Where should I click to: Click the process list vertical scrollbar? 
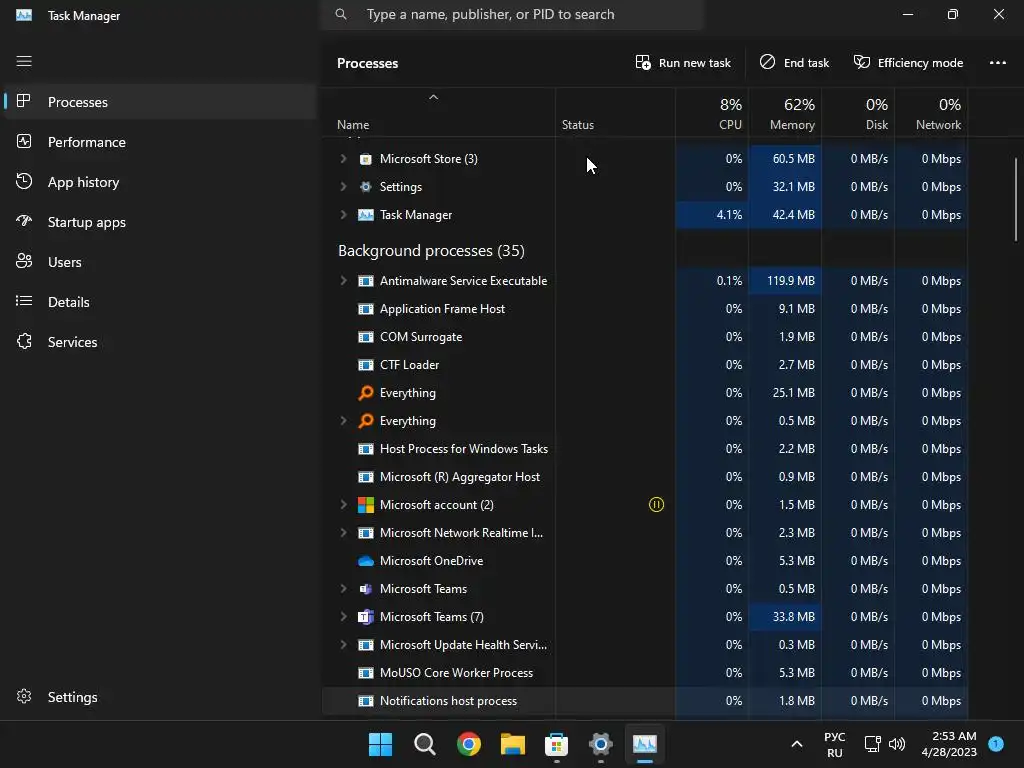point(1016,200)
